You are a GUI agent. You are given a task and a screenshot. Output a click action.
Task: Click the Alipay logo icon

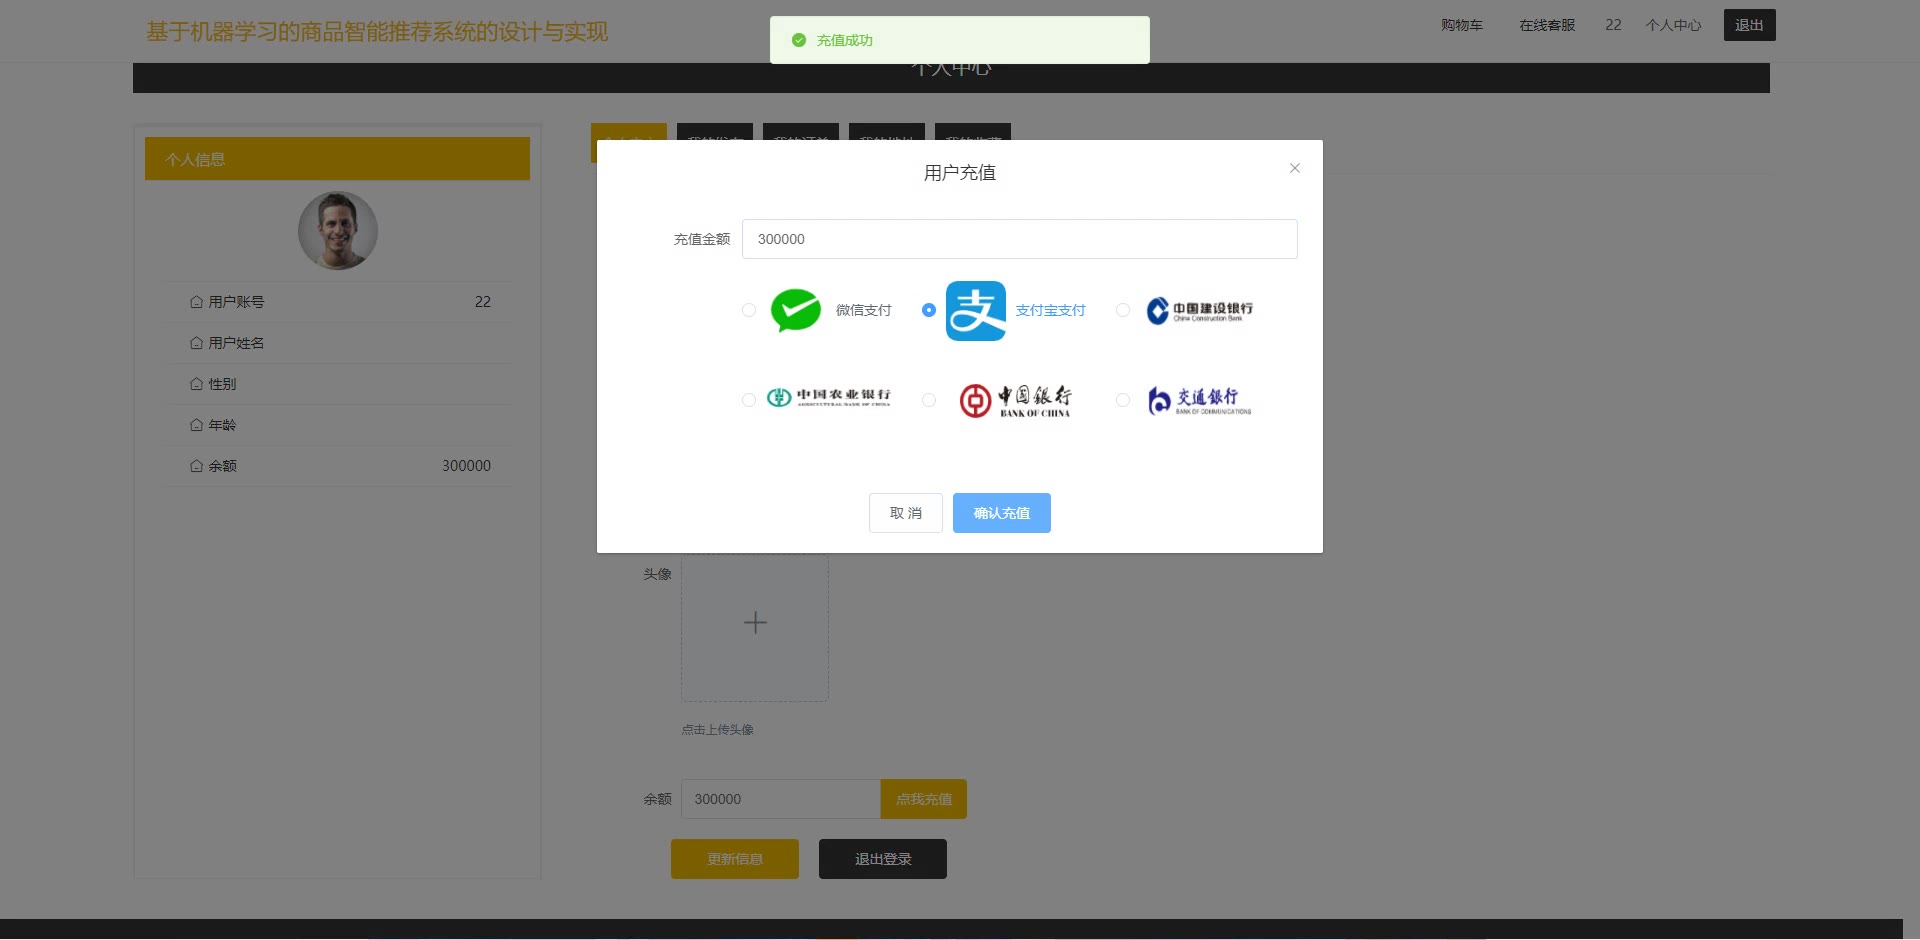tap(976, 311)
